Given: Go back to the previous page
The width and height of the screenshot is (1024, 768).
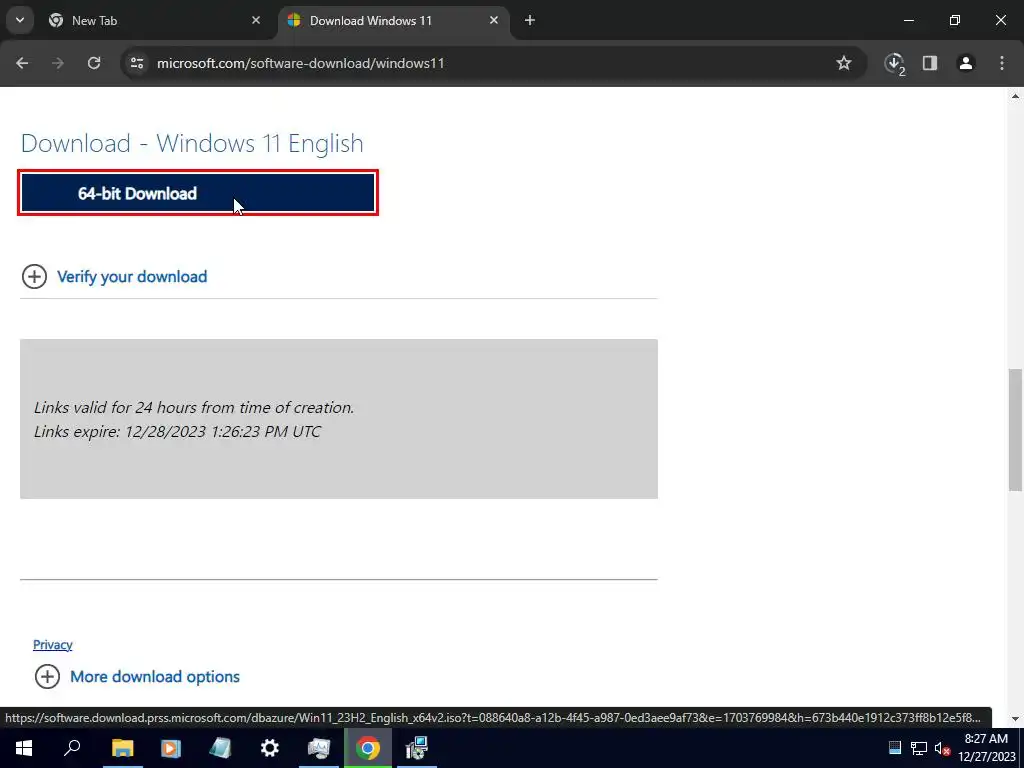Looking at the screenshot, I should 22,63.
